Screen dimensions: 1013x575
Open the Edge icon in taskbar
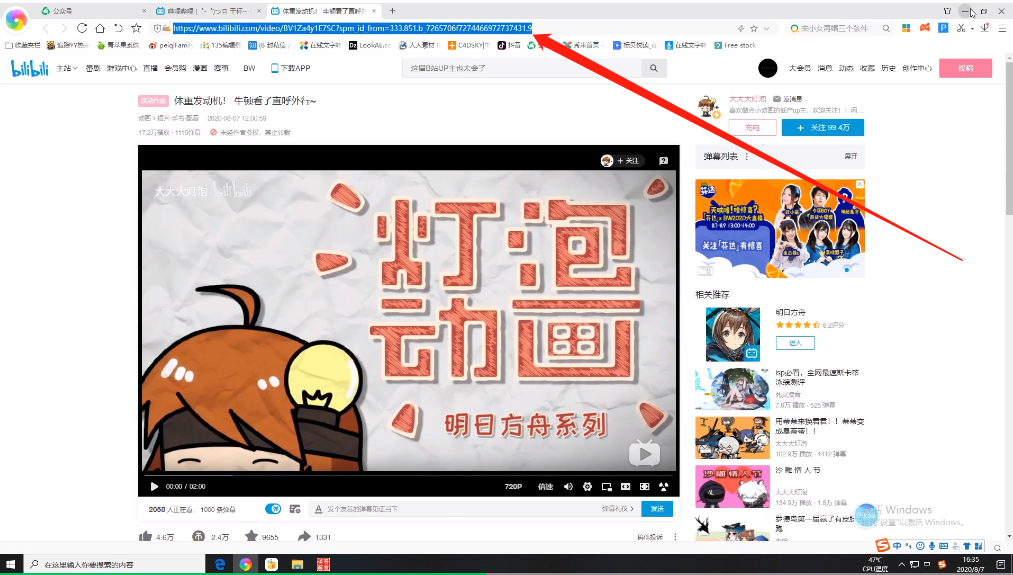tap(220, 565)
